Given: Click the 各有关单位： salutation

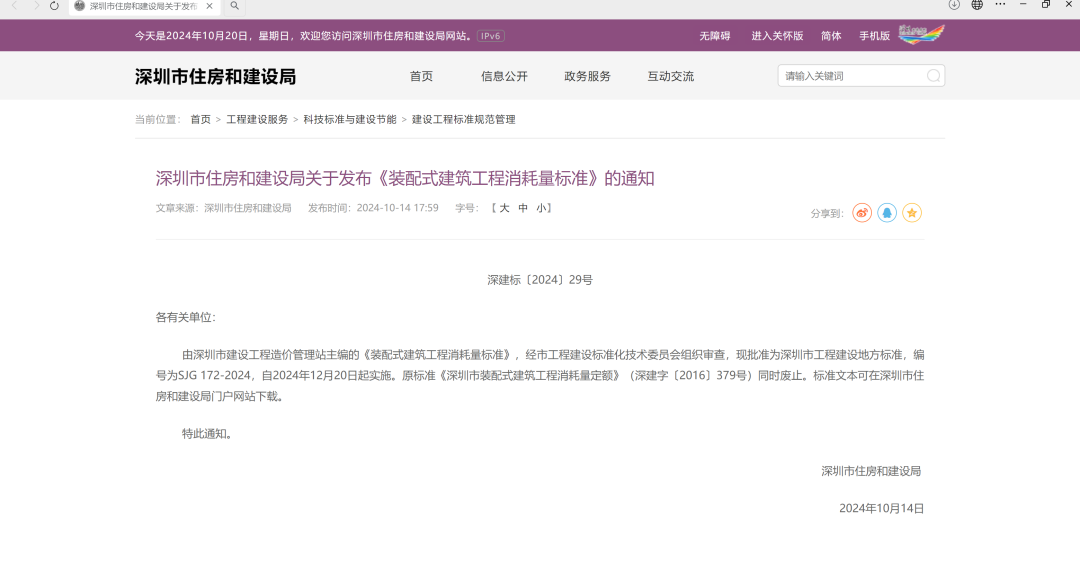Looking at the screenshot, I should tap(186, 318).
